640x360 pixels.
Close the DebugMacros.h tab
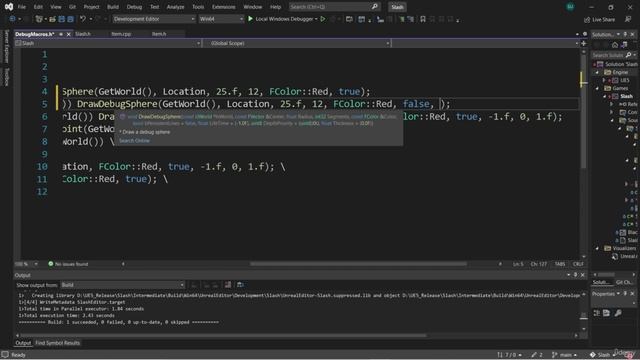click(x=69, y=34)
